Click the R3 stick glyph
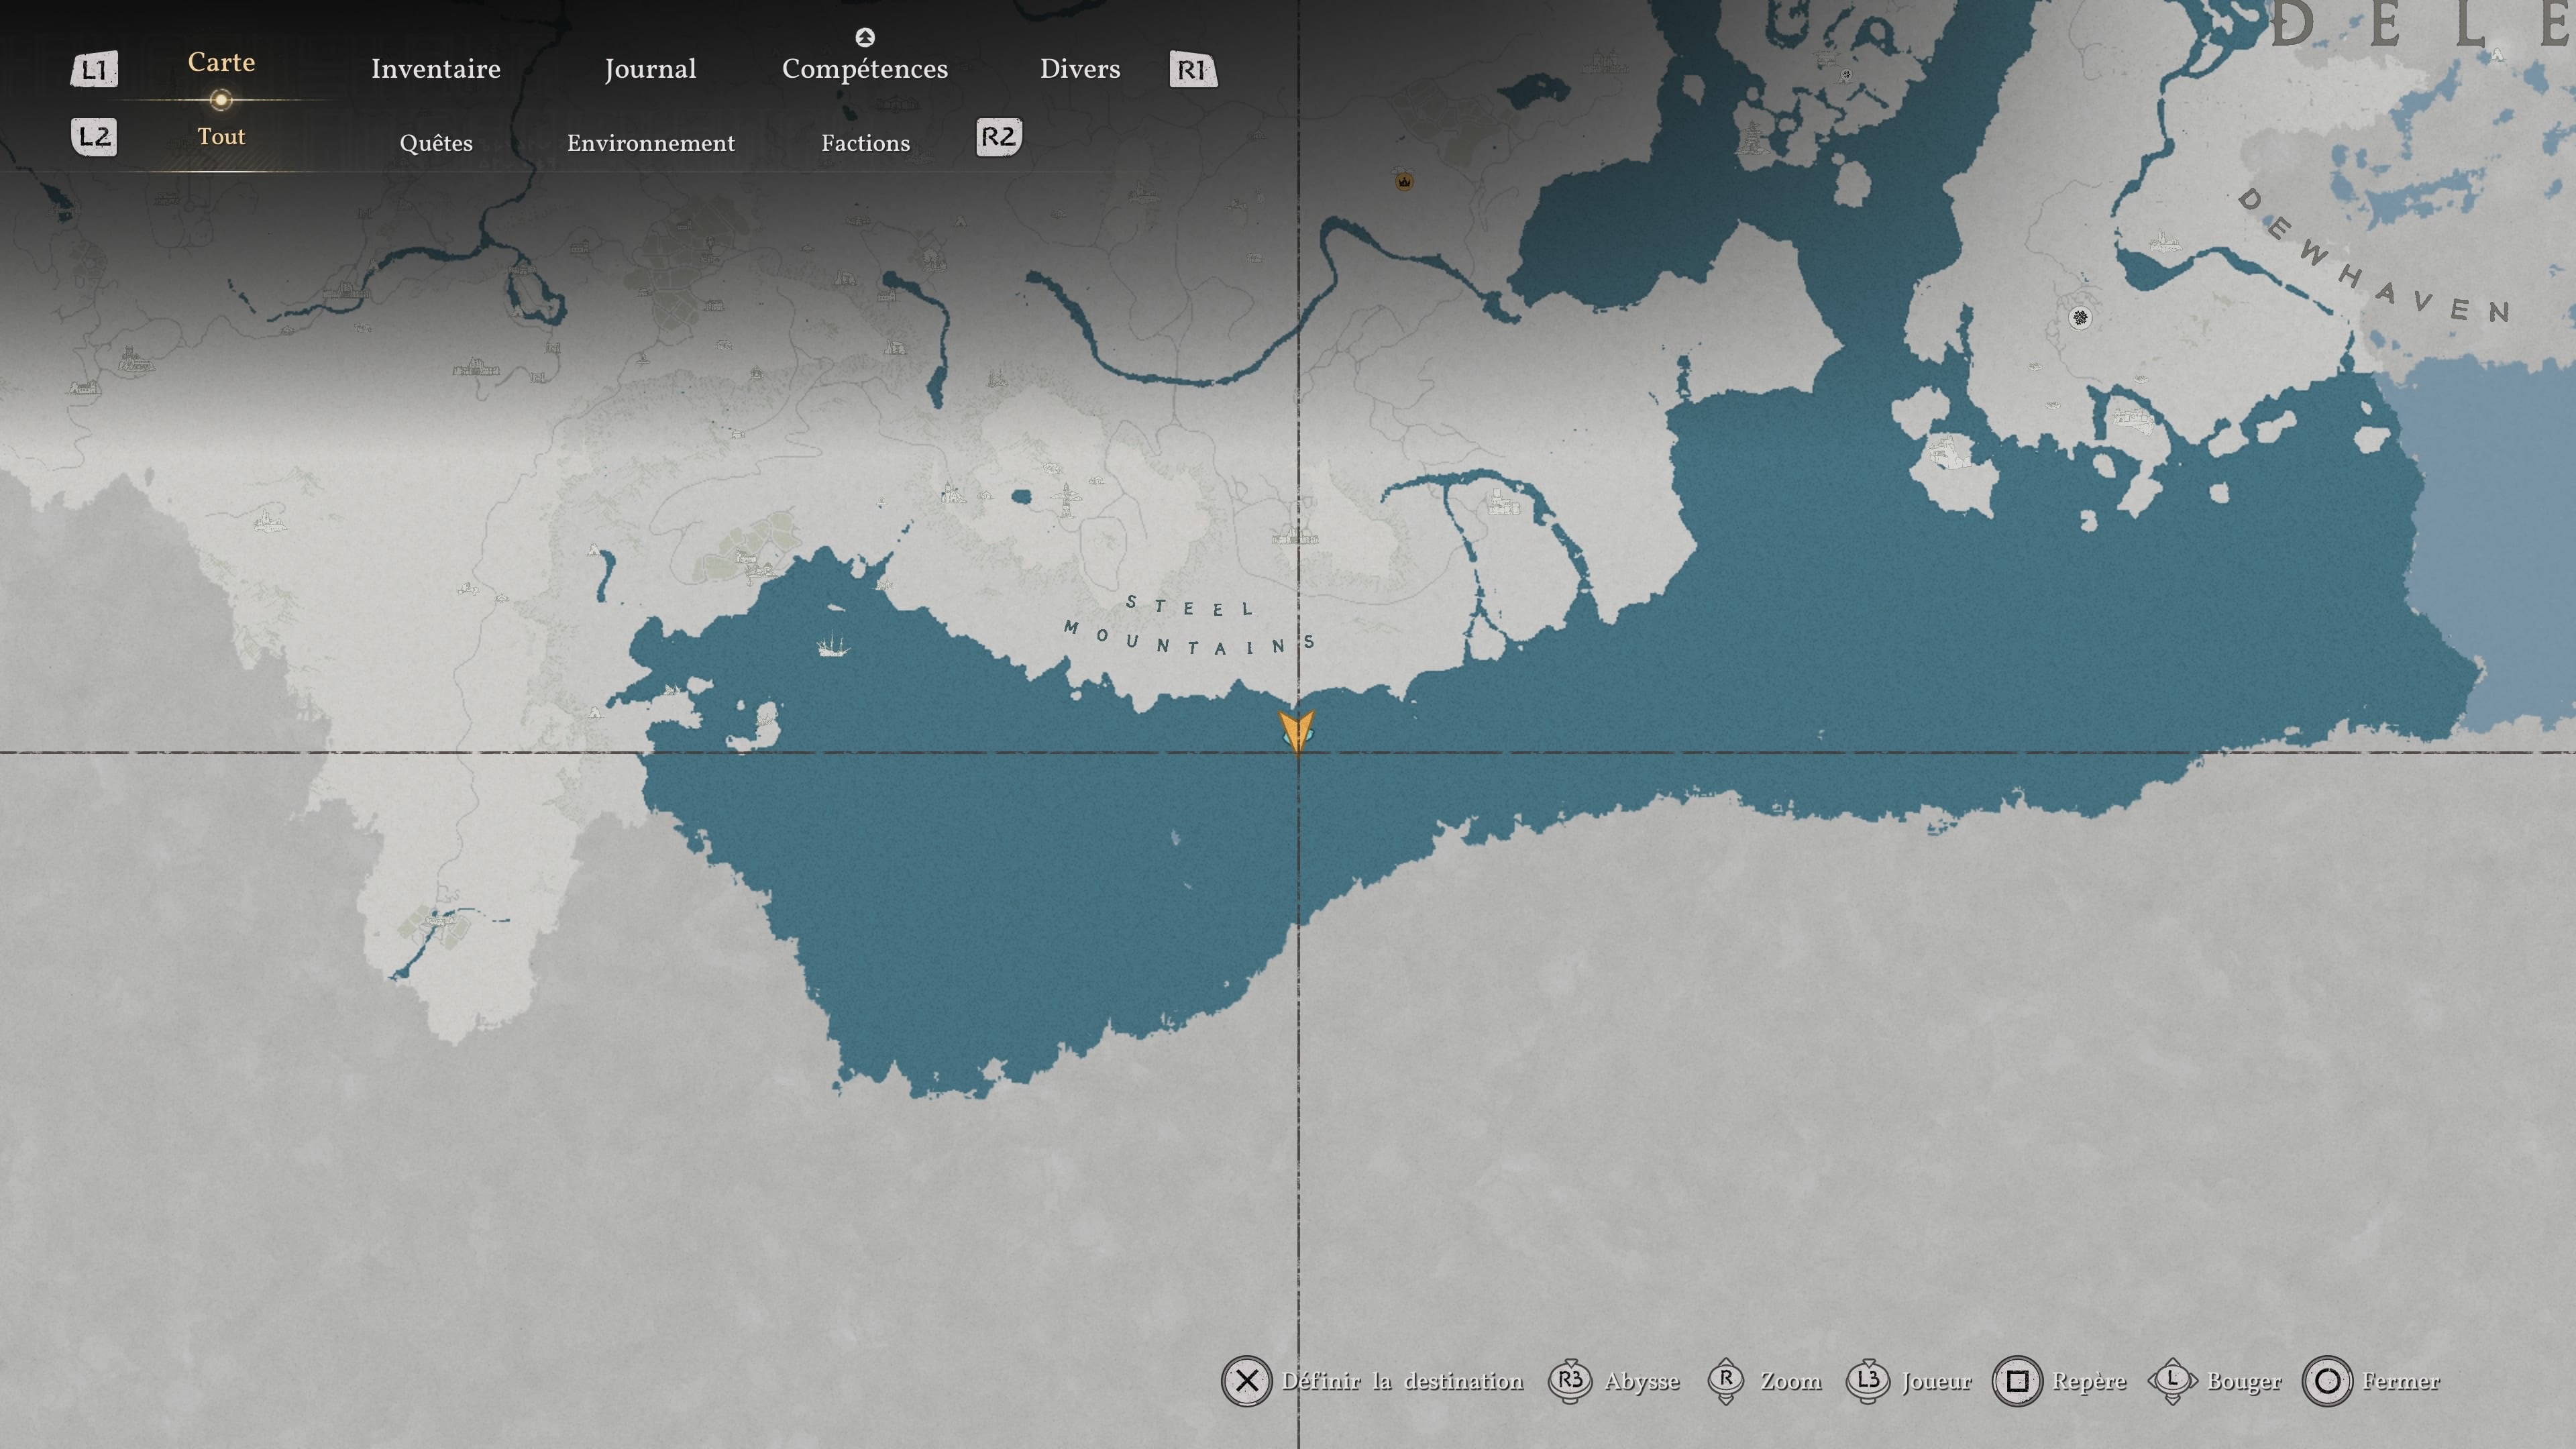Image resolution: width=2576 pixels, height=1449 pixels. (1570, 1381)
